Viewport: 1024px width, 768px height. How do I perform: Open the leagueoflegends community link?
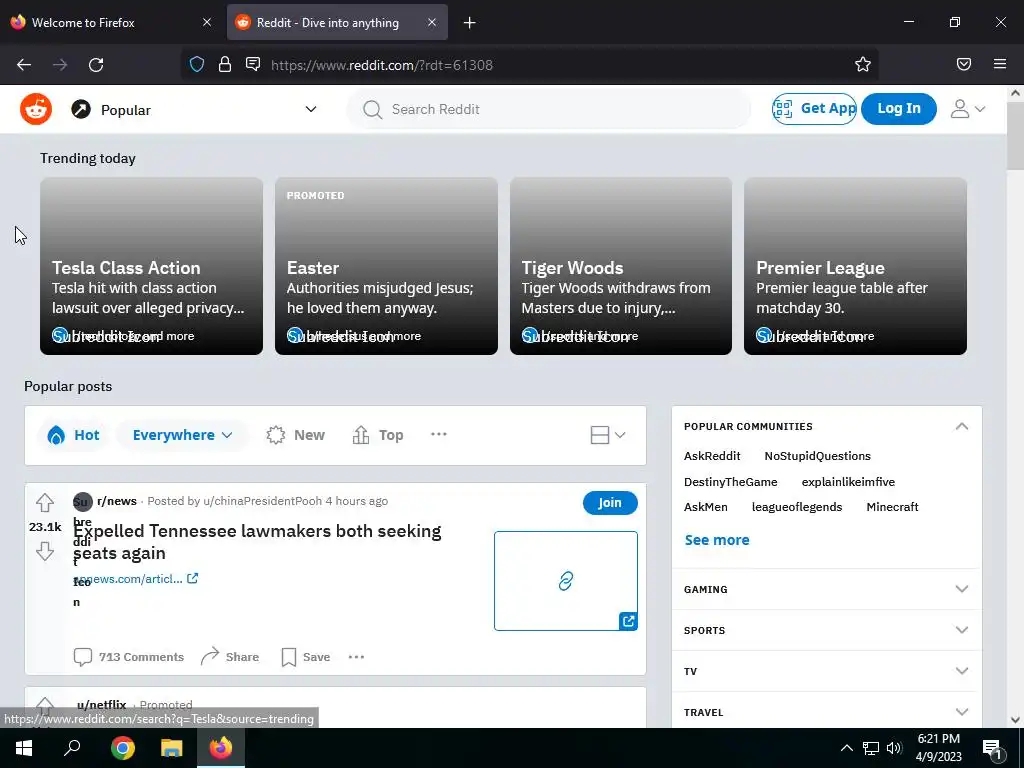pyautogui.click(x=797, y=507)
